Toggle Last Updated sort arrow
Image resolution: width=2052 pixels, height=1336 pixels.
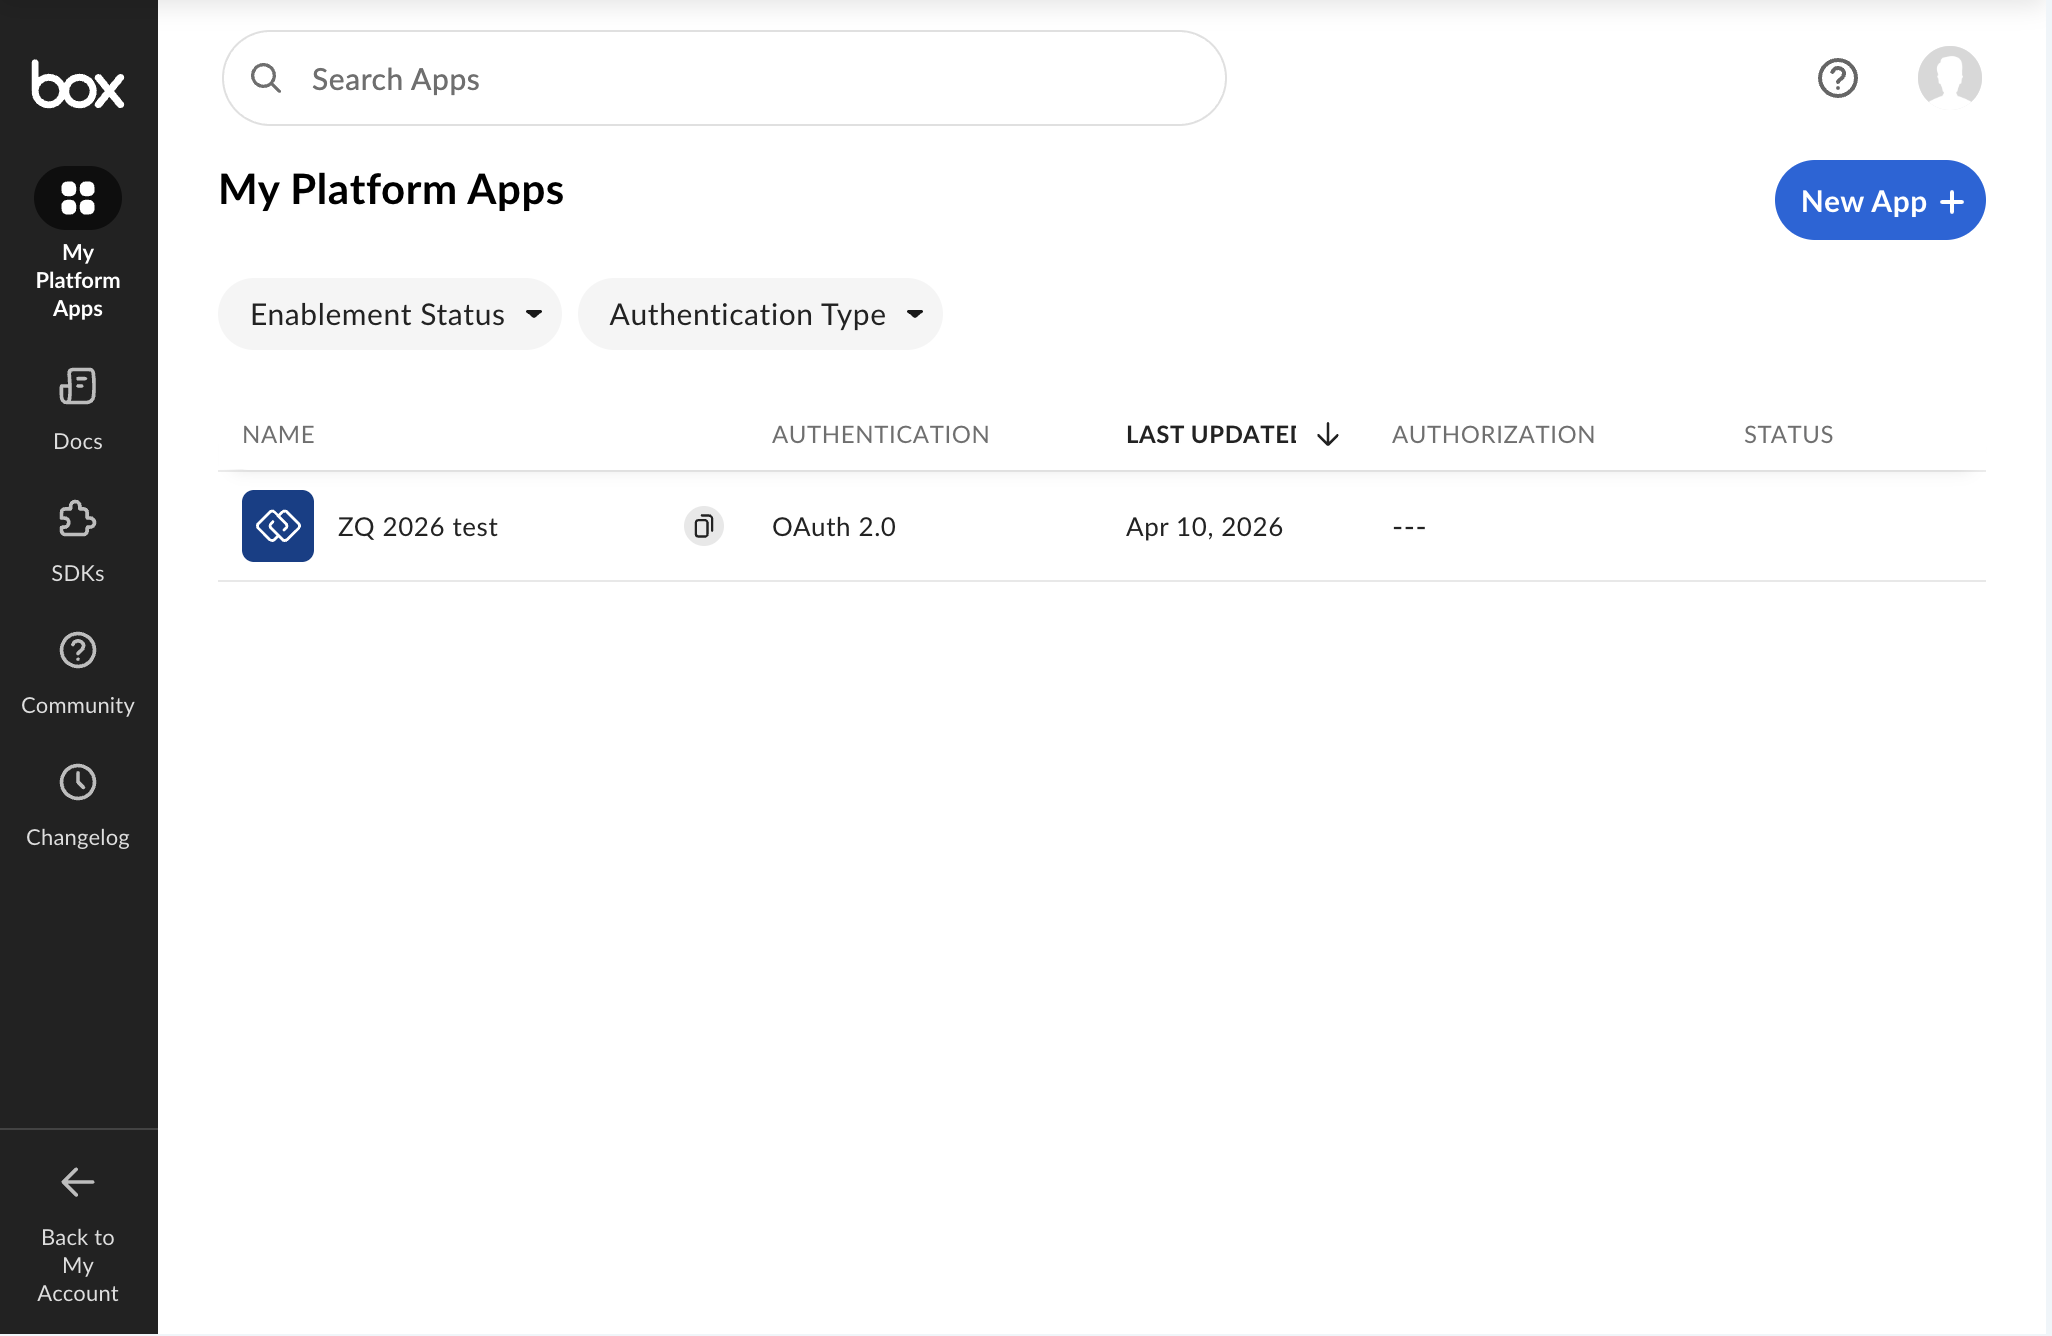tap(1328, 434)
